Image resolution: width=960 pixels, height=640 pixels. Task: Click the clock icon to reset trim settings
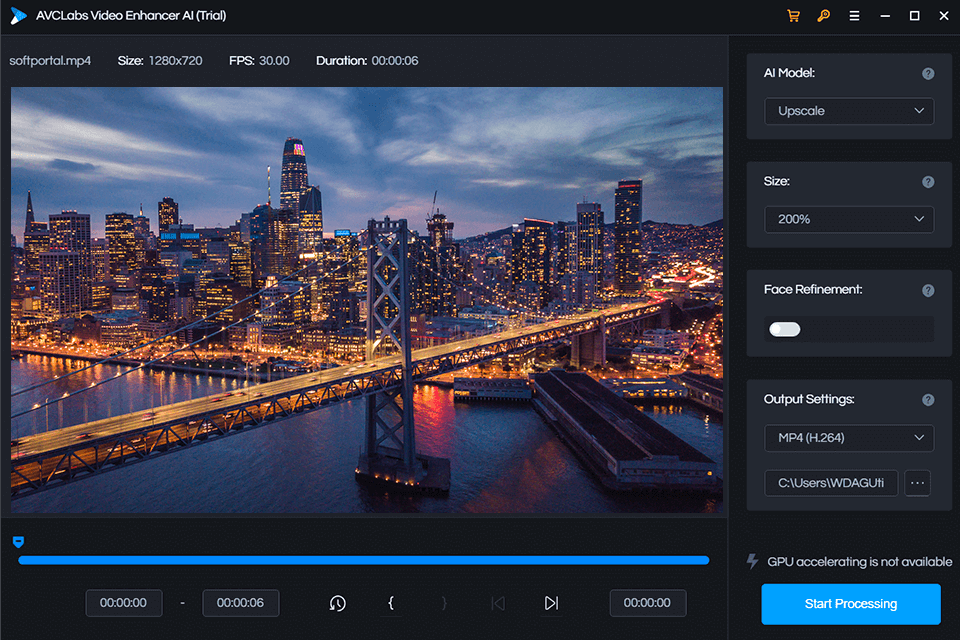click(337, 603)
